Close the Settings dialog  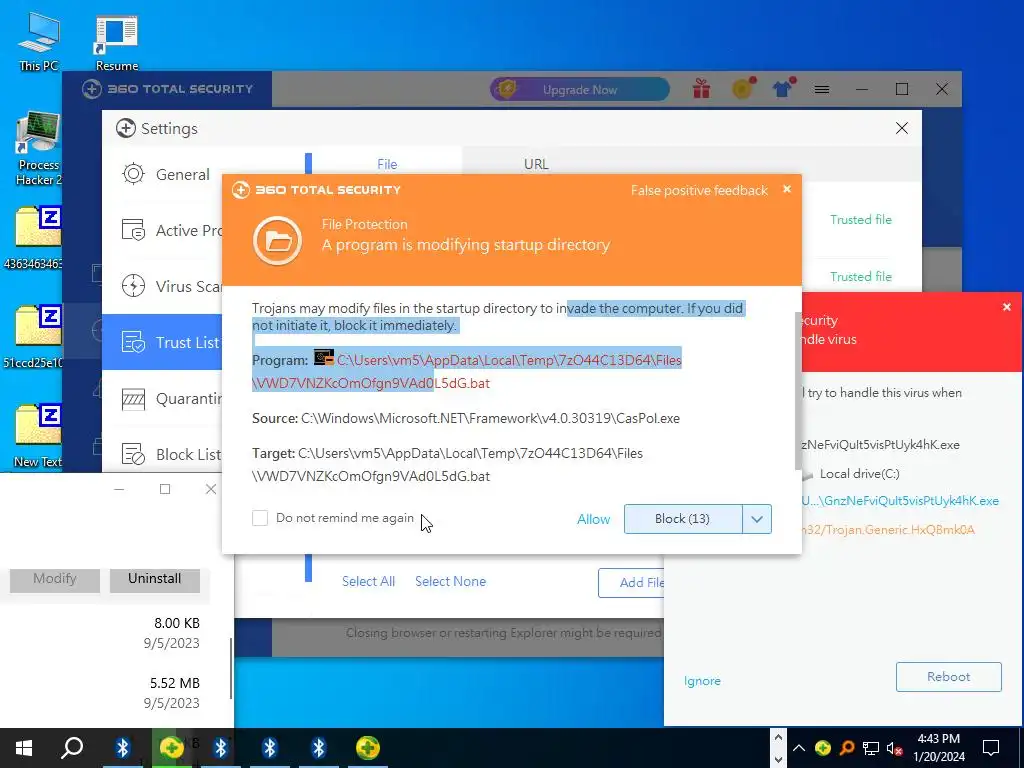[x=902, y=128]
